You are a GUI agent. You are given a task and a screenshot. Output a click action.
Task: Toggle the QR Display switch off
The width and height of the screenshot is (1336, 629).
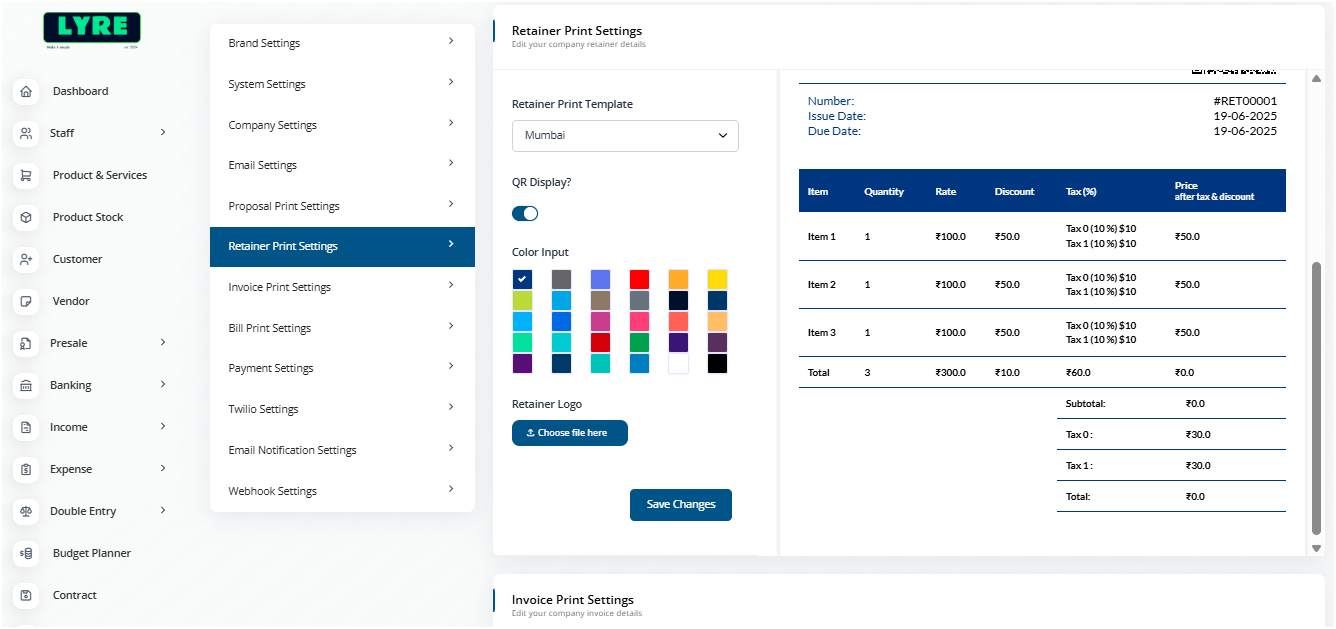[x=525, y=213]
